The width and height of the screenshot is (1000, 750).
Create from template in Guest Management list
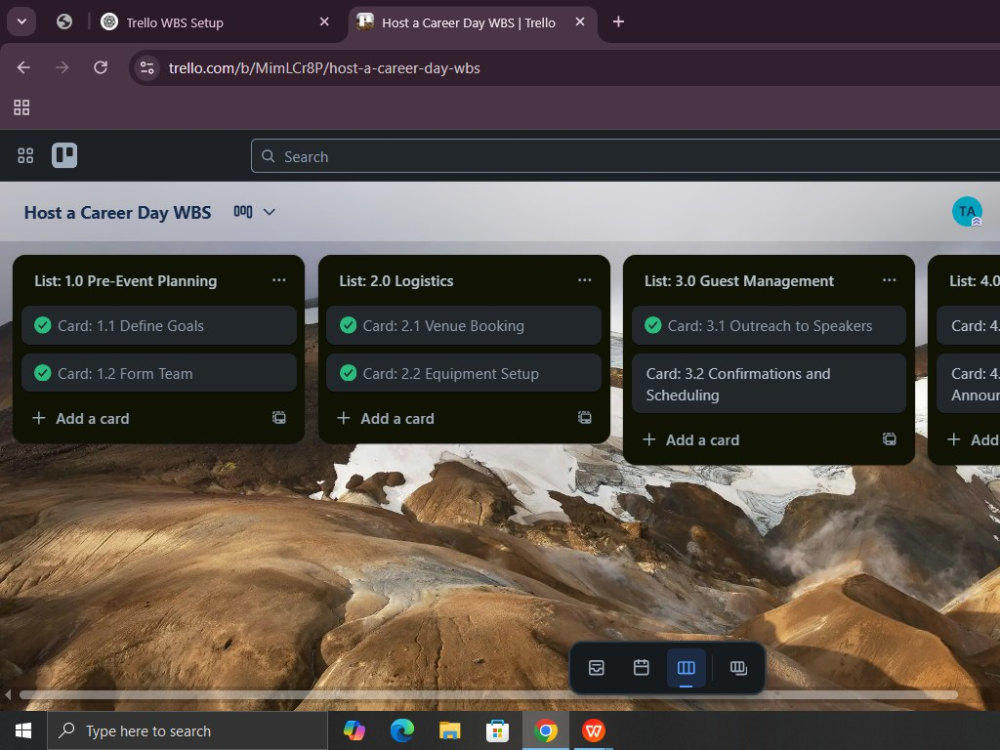pos(889,439)
